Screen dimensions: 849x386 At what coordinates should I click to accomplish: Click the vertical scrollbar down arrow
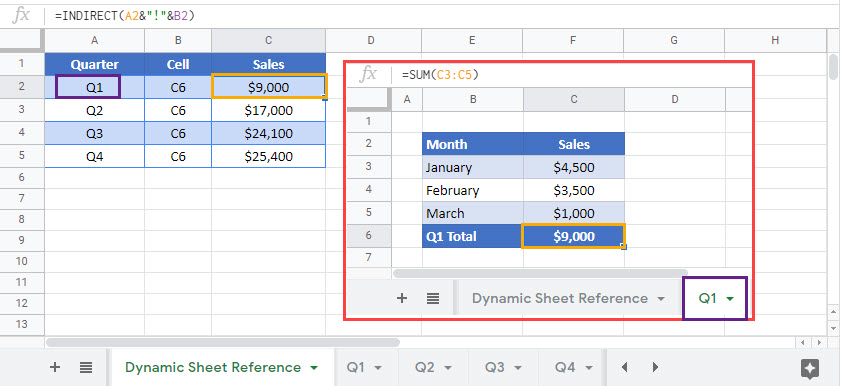(834, 328)
